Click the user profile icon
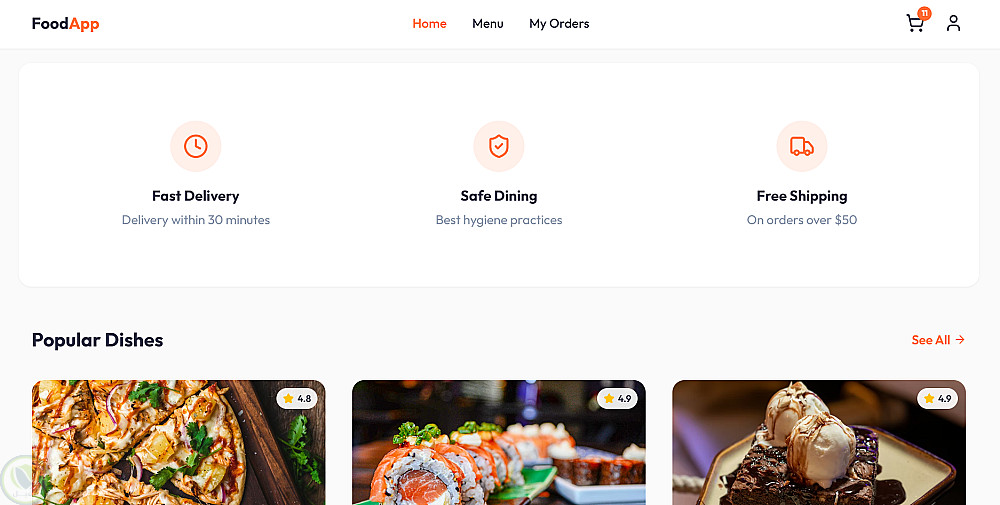Image resolution: width=1000 pixels, height=505 pixels. pos(953,24)
